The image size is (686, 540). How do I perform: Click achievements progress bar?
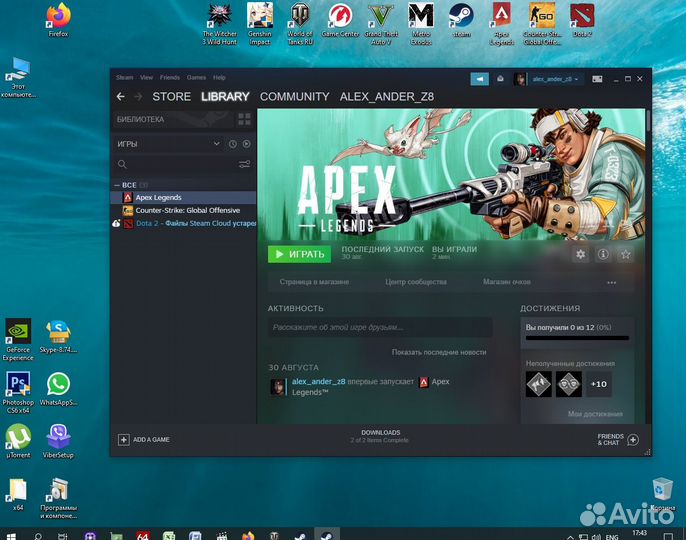pyautogui.click(x=577, y=338)
